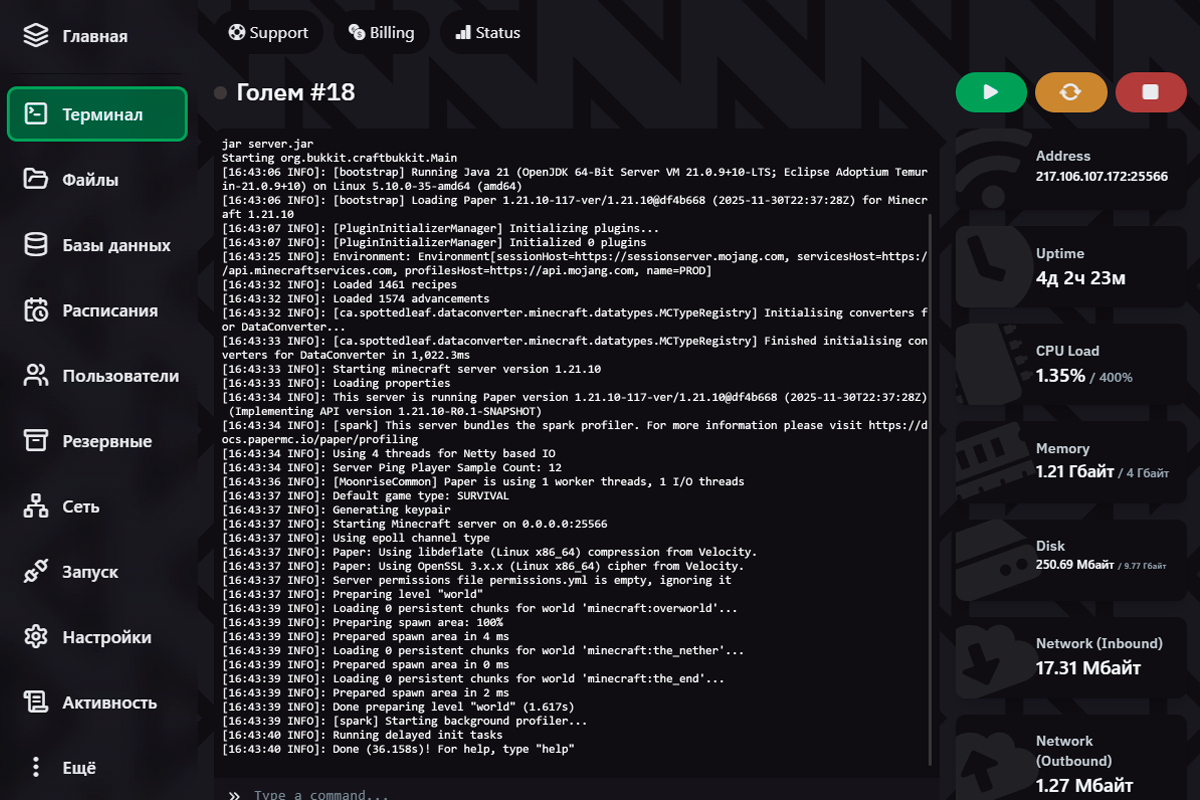Go to Базы данных database icon
The height and width of the screenshot is (800, 1200).
tap(36, 245)
